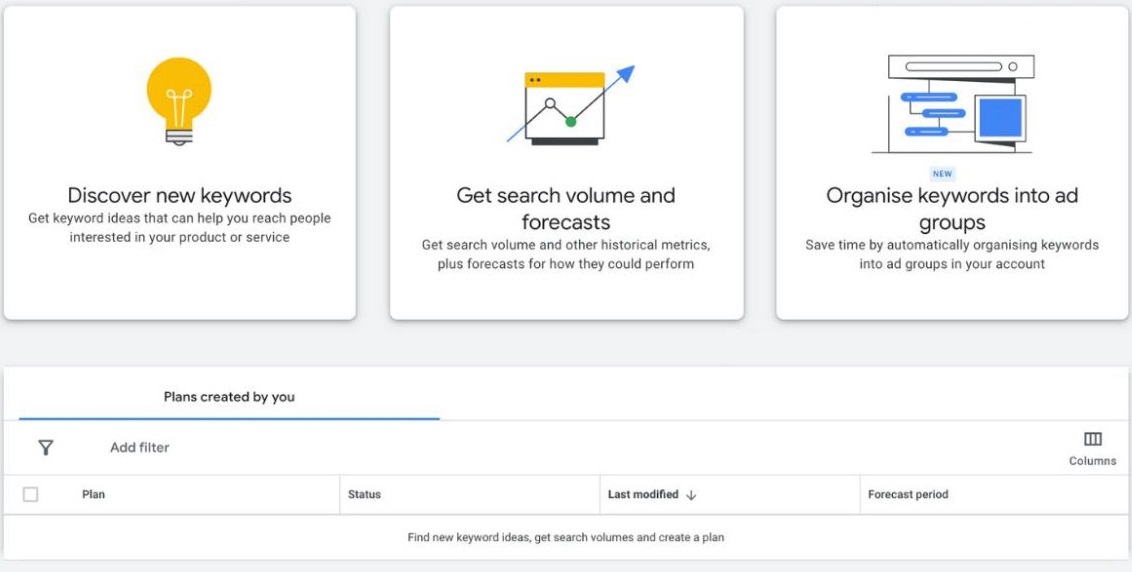Click the 'Find new keyword ideas' empty message

tap(566, 538)
